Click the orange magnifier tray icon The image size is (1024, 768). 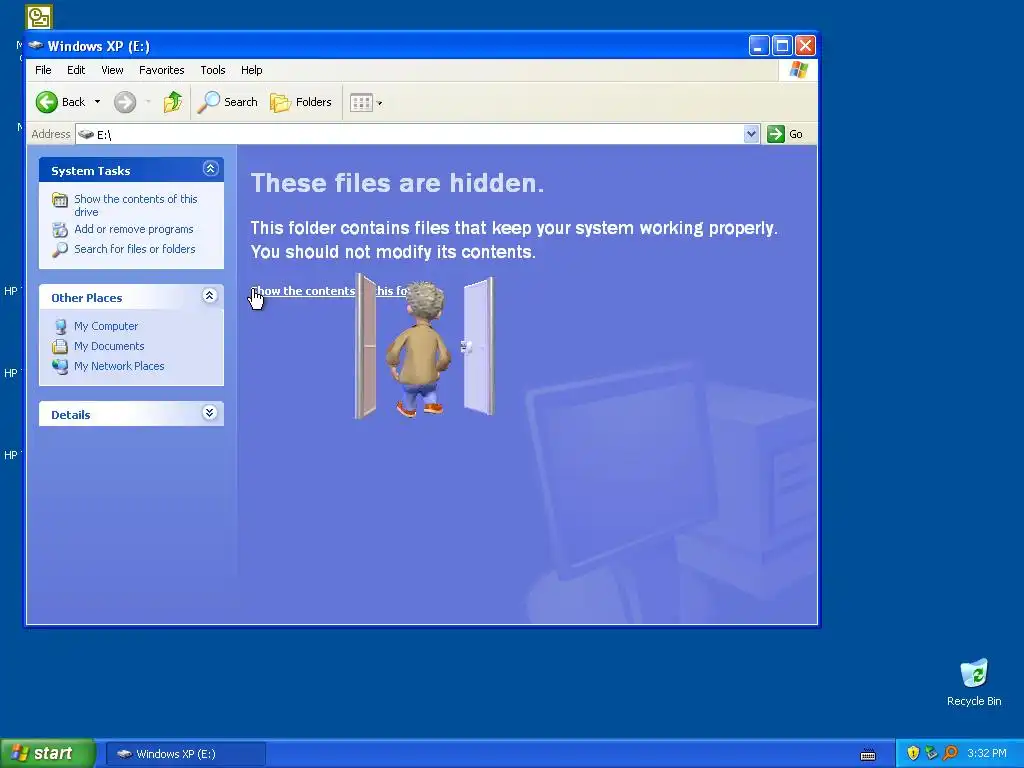point(950,753)
